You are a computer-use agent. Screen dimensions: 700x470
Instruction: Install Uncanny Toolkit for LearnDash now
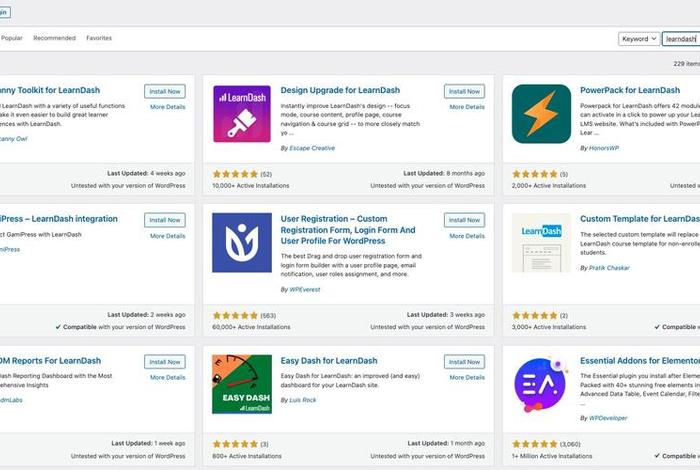click(x=165, y=91)
